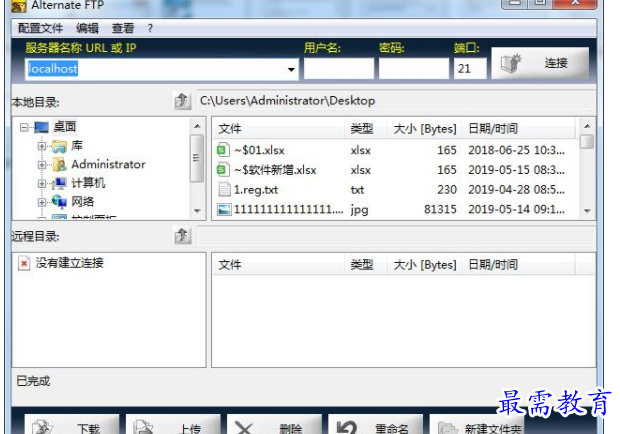Expand the Administrator tree node
This screenshot has height=434, width=620.
point(42,164)
